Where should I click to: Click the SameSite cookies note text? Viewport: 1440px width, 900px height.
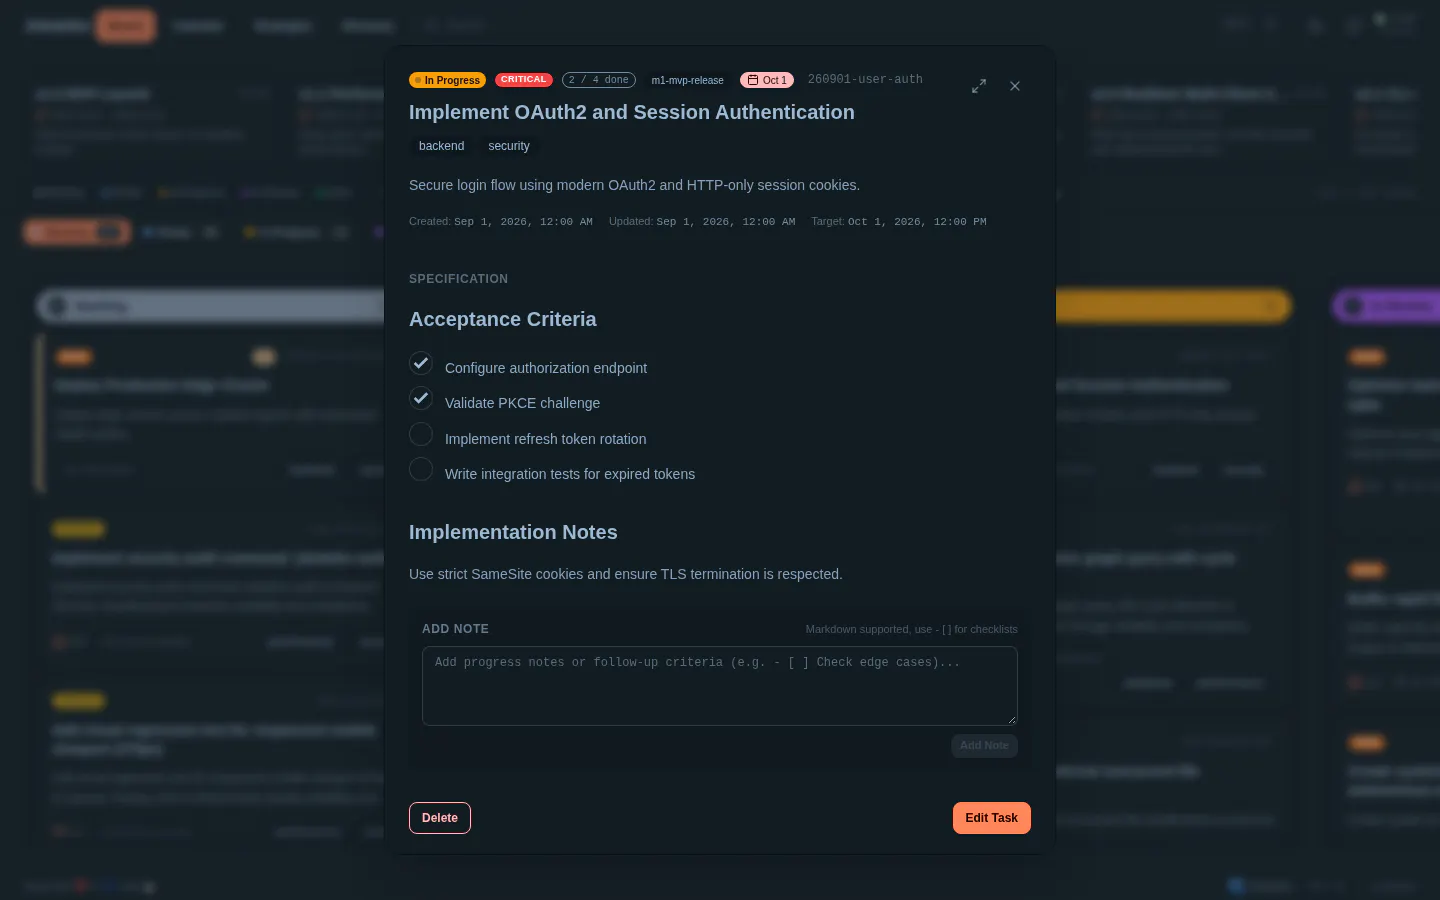click(626, 574)
